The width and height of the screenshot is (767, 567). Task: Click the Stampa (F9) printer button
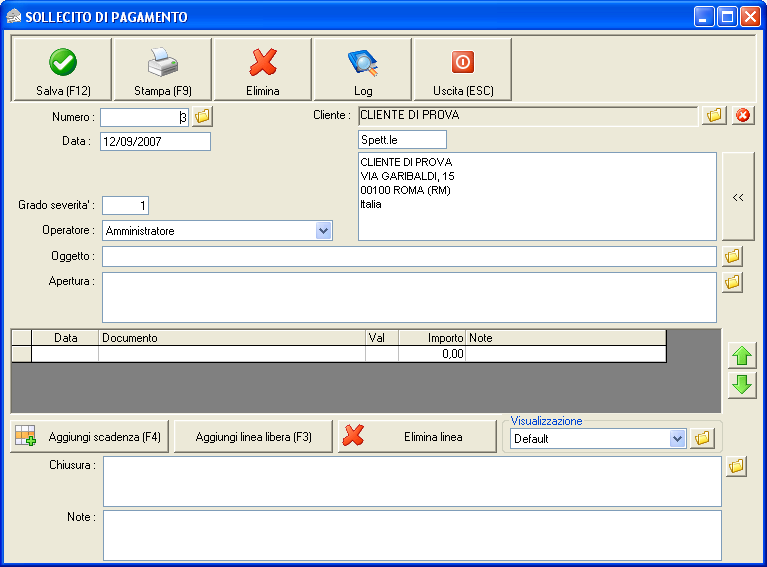coord(163,69)
